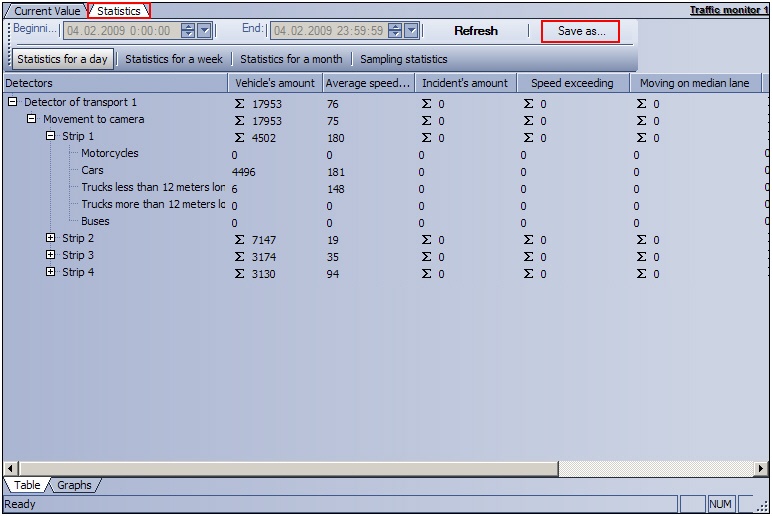Open the Beginning date dropdown
The width and height of the screenshot is (772, 516).
click(x=204, y=31)
